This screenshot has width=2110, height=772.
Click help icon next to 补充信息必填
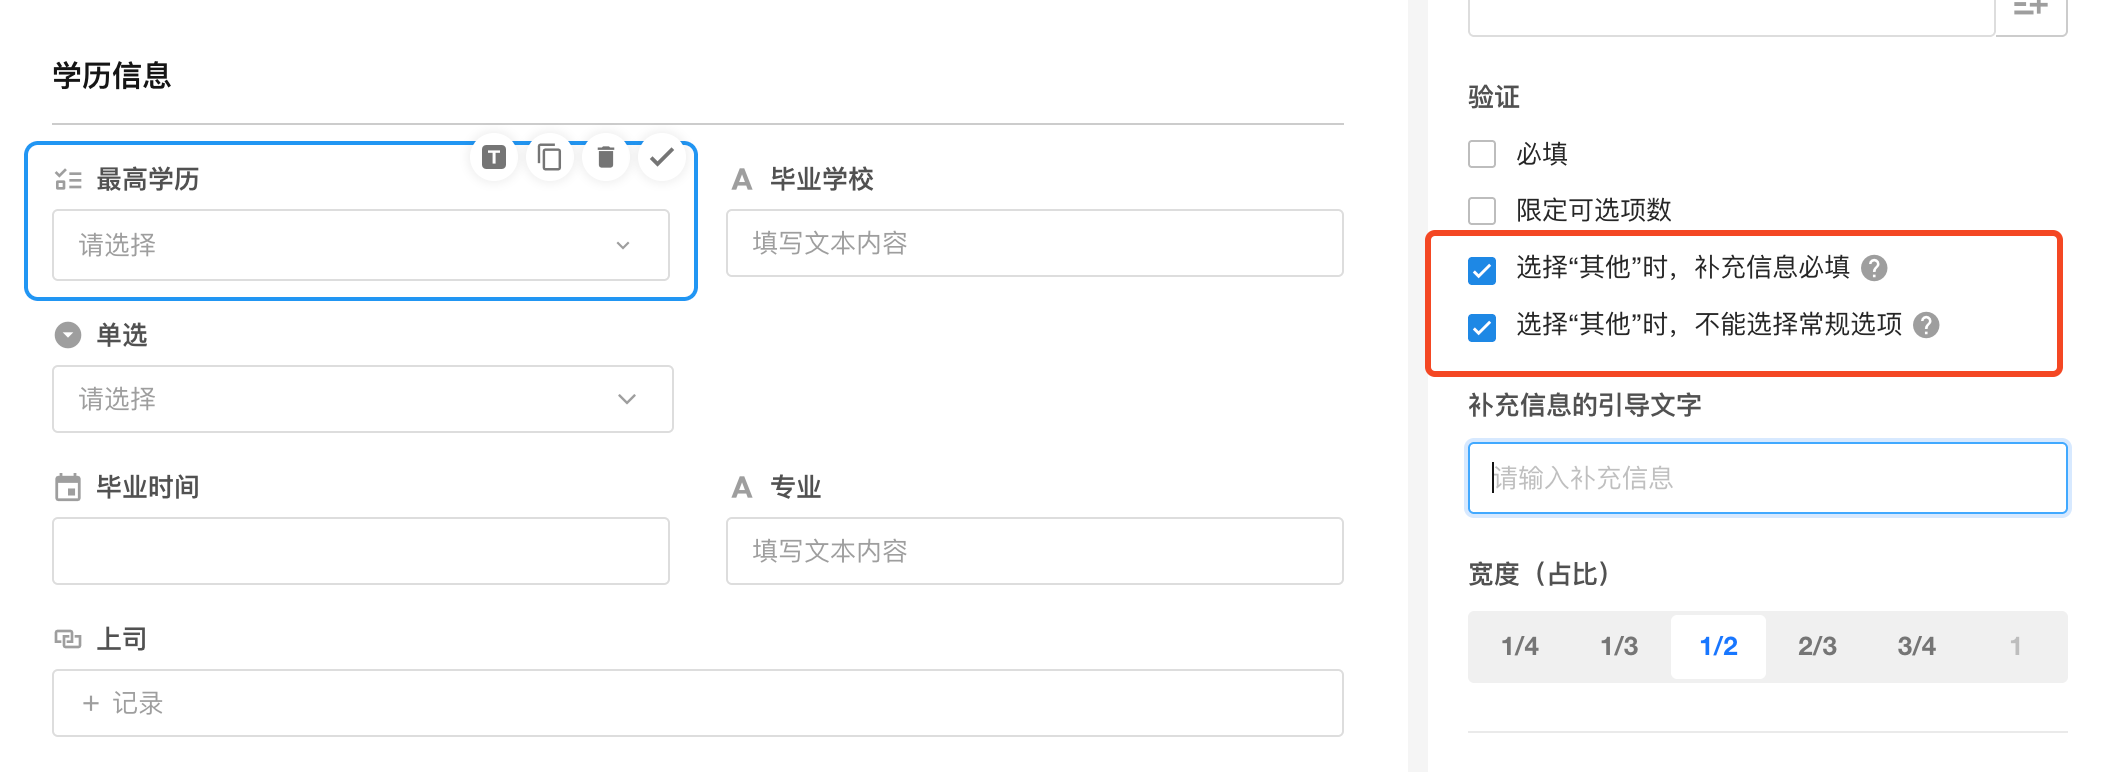[x=1874, y=268]
